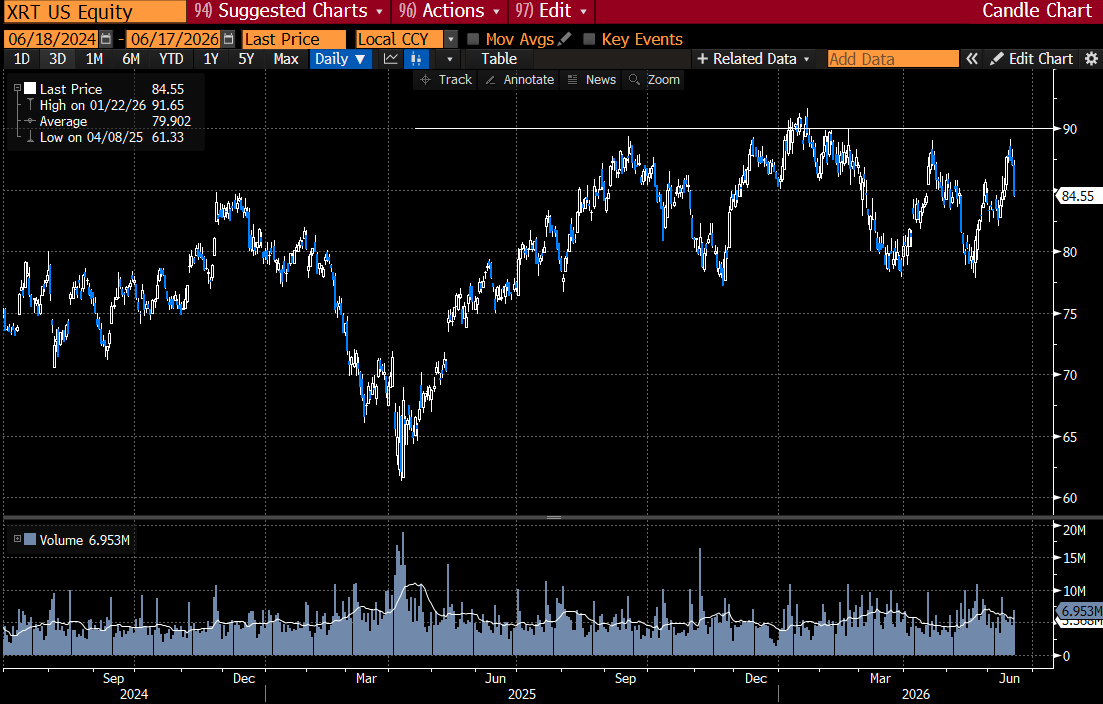
Task: Click the Volume series color swatch
Action: click(30, 539)
